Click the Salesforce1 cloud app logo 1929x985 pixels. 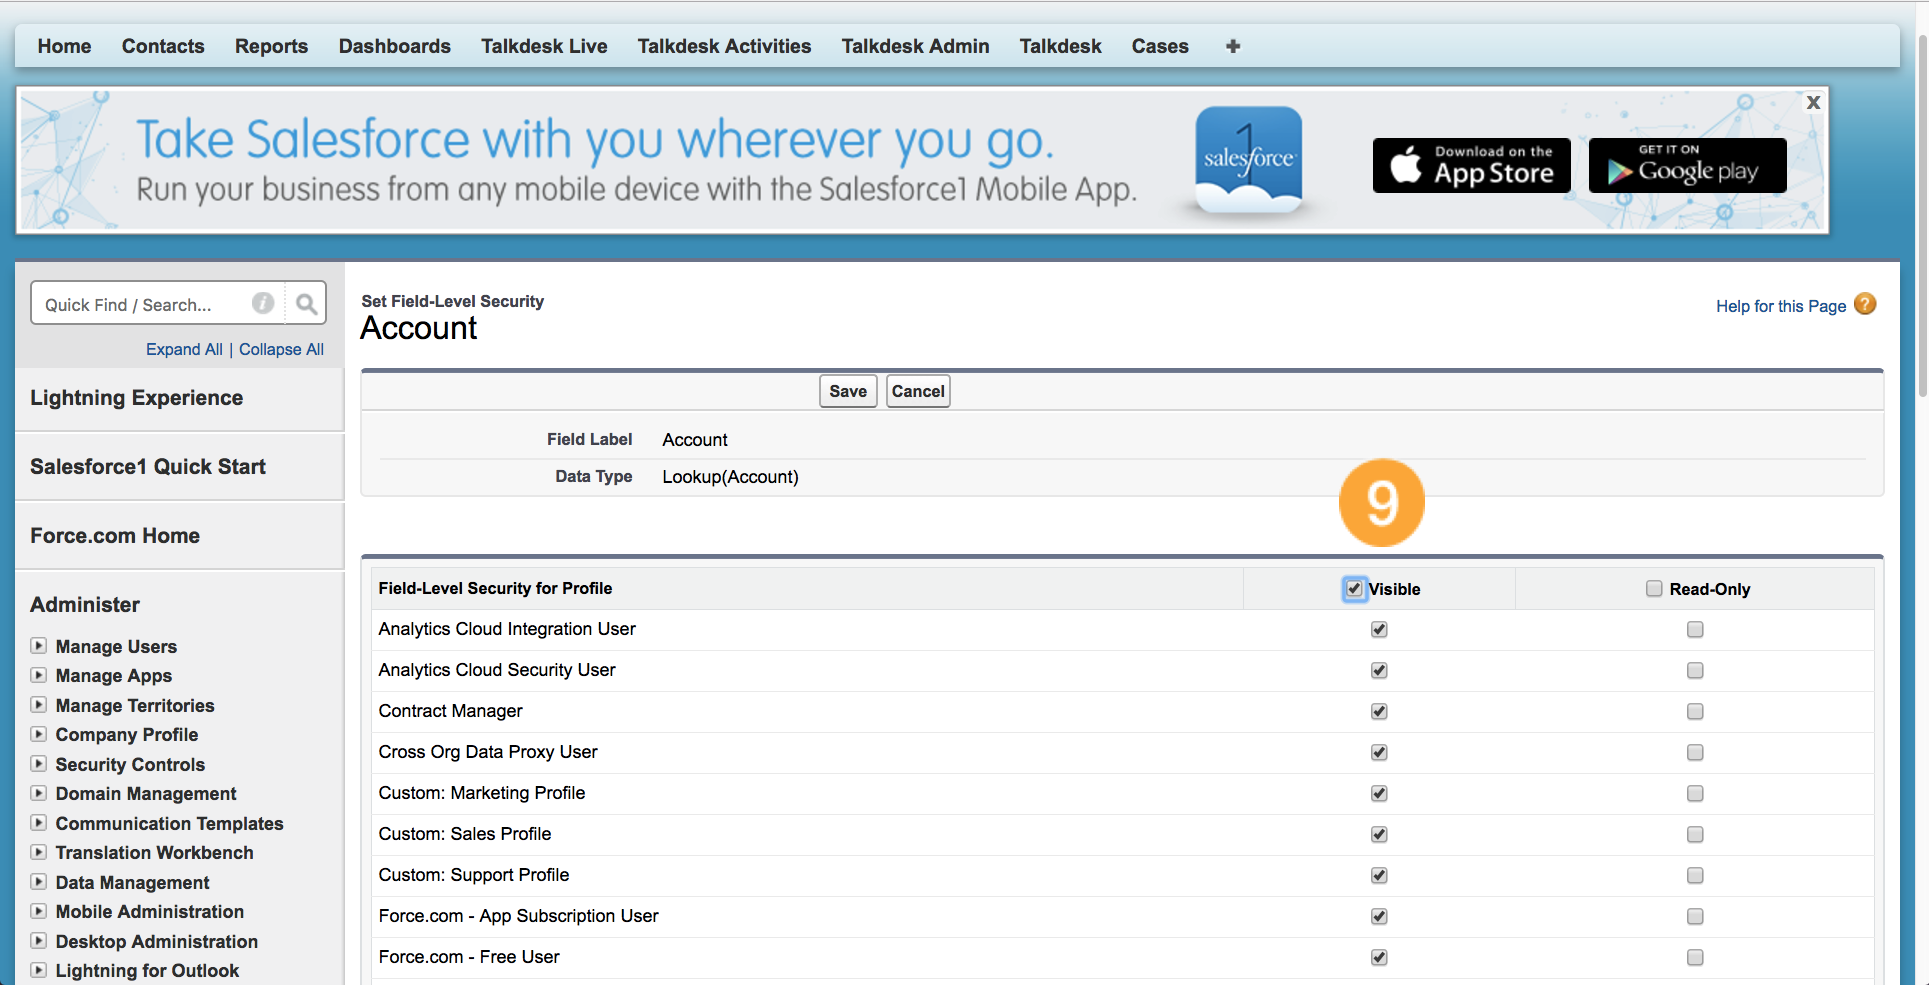click(x=1249, y=160)
